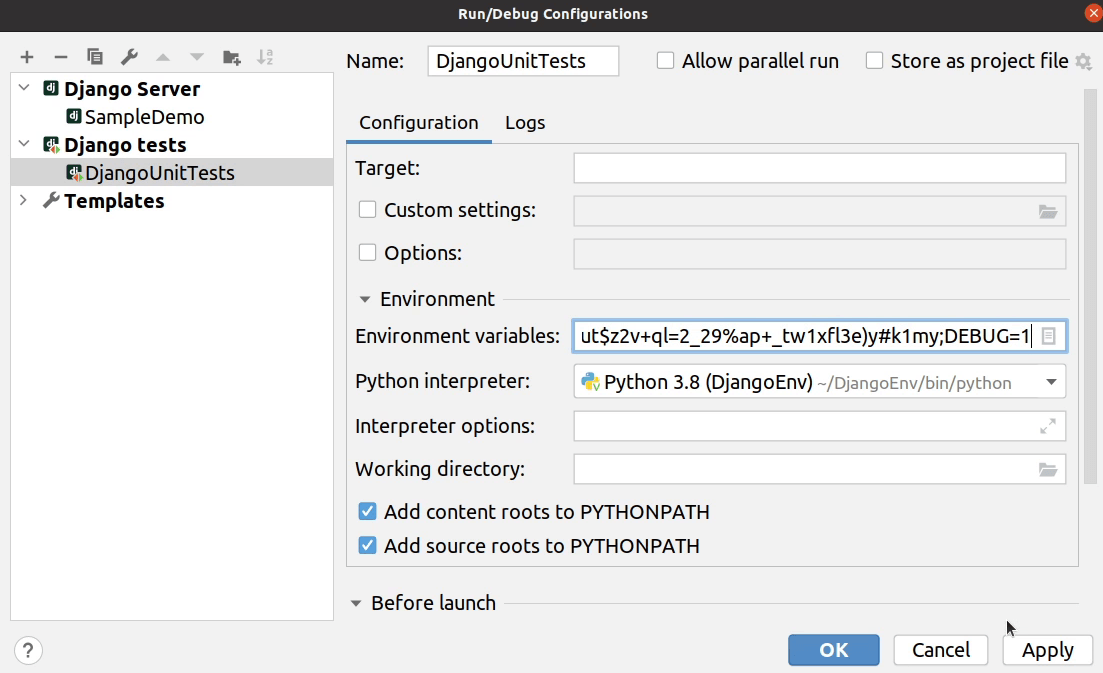
Task: Enable Allow parallel run checkbox
Action: pos(665,61)
